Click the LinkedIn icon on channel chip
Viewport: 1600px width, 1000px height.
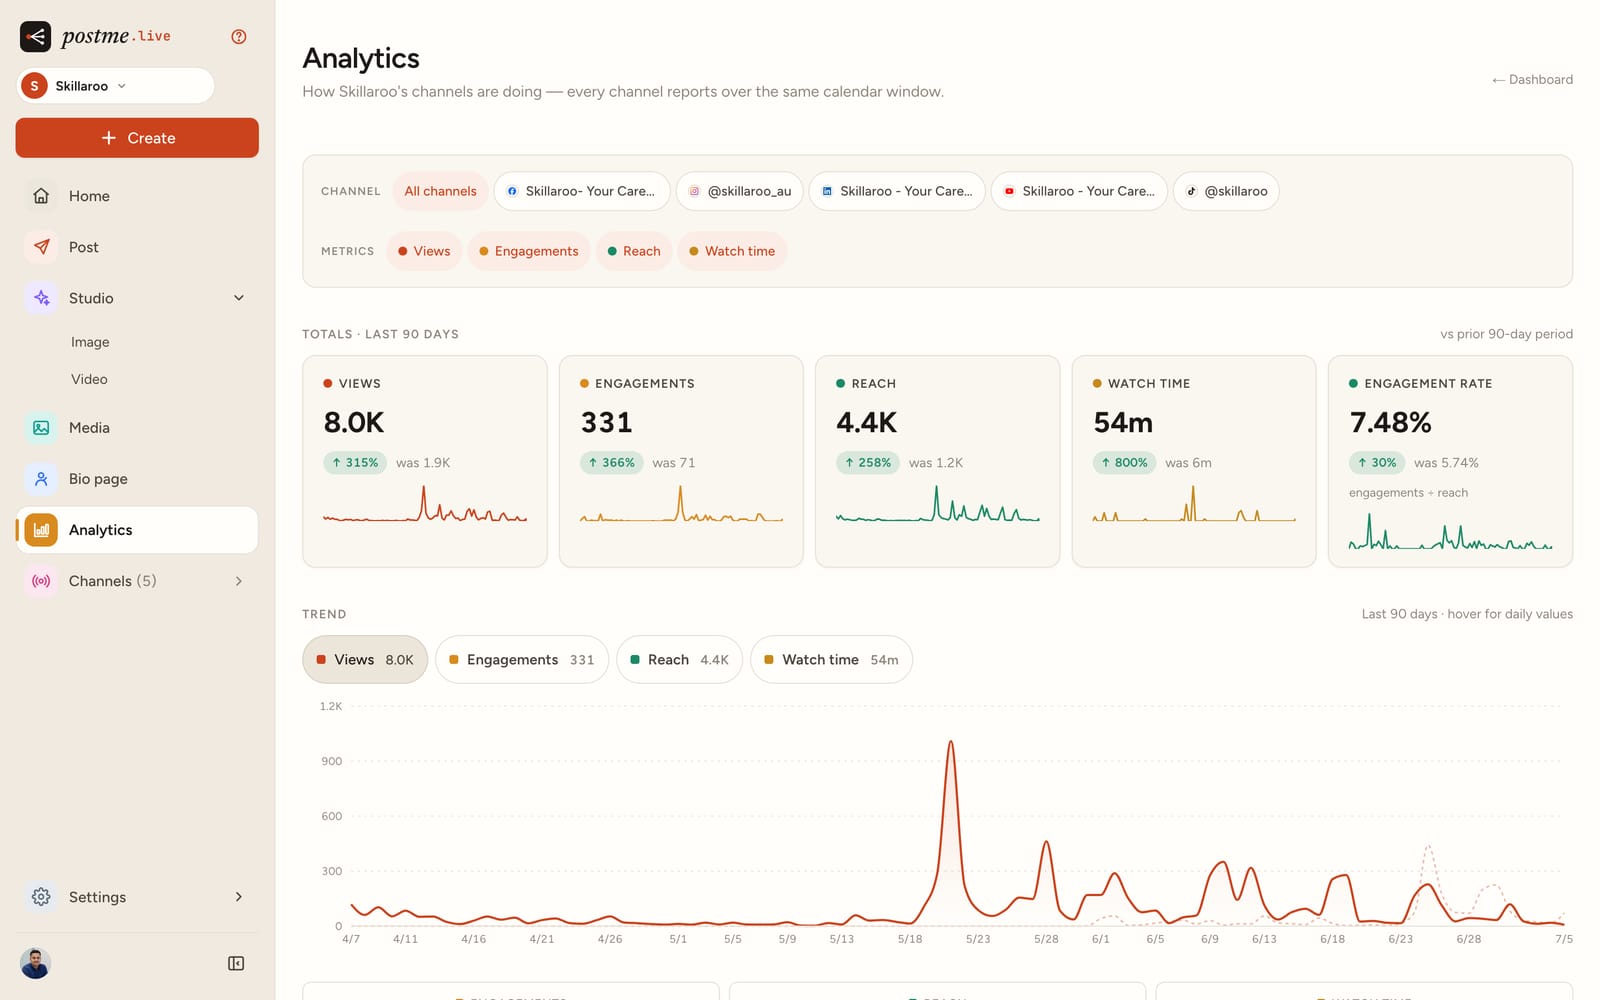pyautogui.click(x=827, y=191)
